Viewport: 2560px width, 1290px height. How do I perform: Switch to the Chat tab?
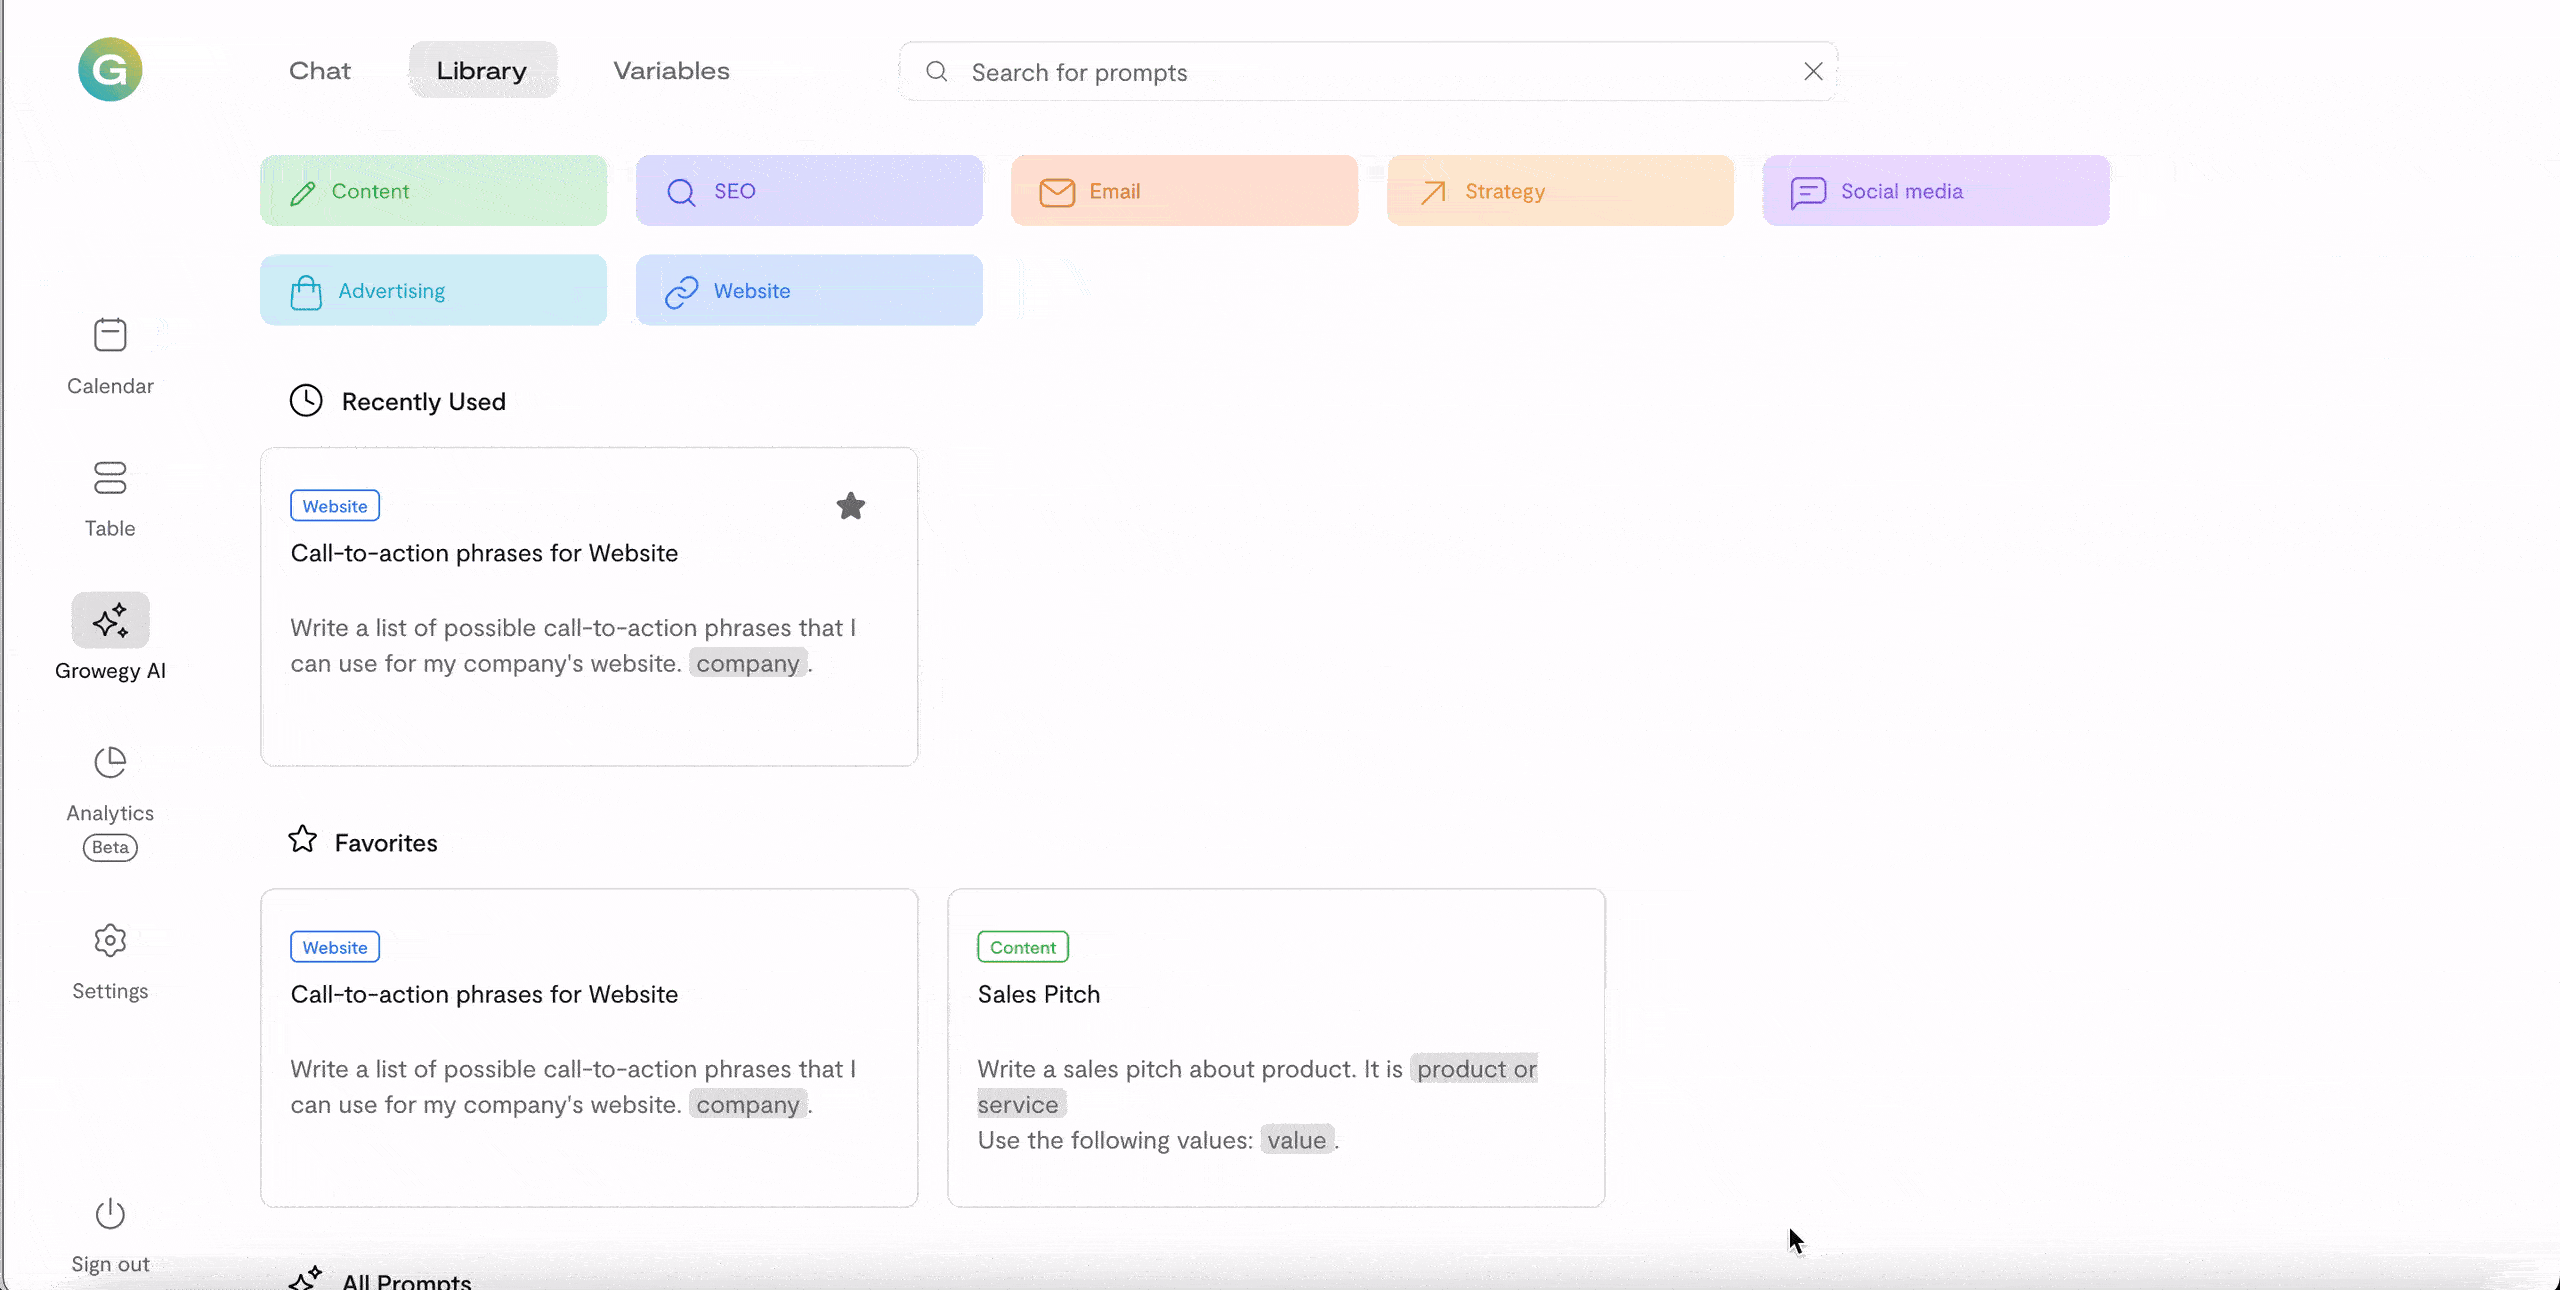(x=320, y=71)
